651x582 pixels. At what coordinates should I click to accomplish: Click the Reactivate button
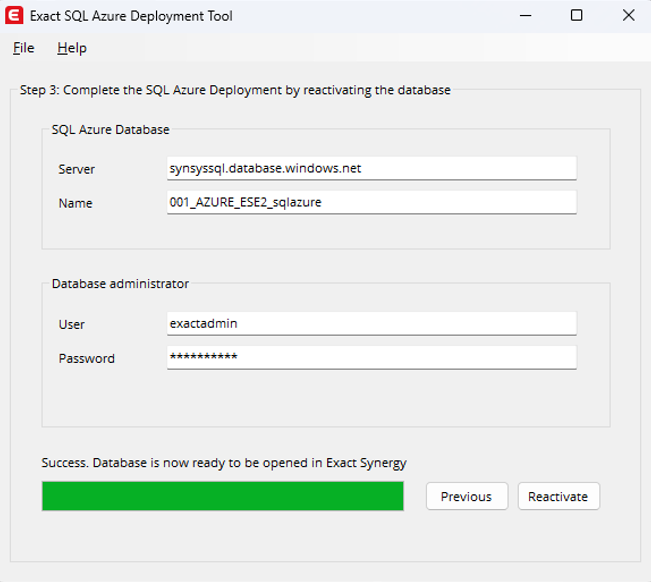[x=558, y=496]
